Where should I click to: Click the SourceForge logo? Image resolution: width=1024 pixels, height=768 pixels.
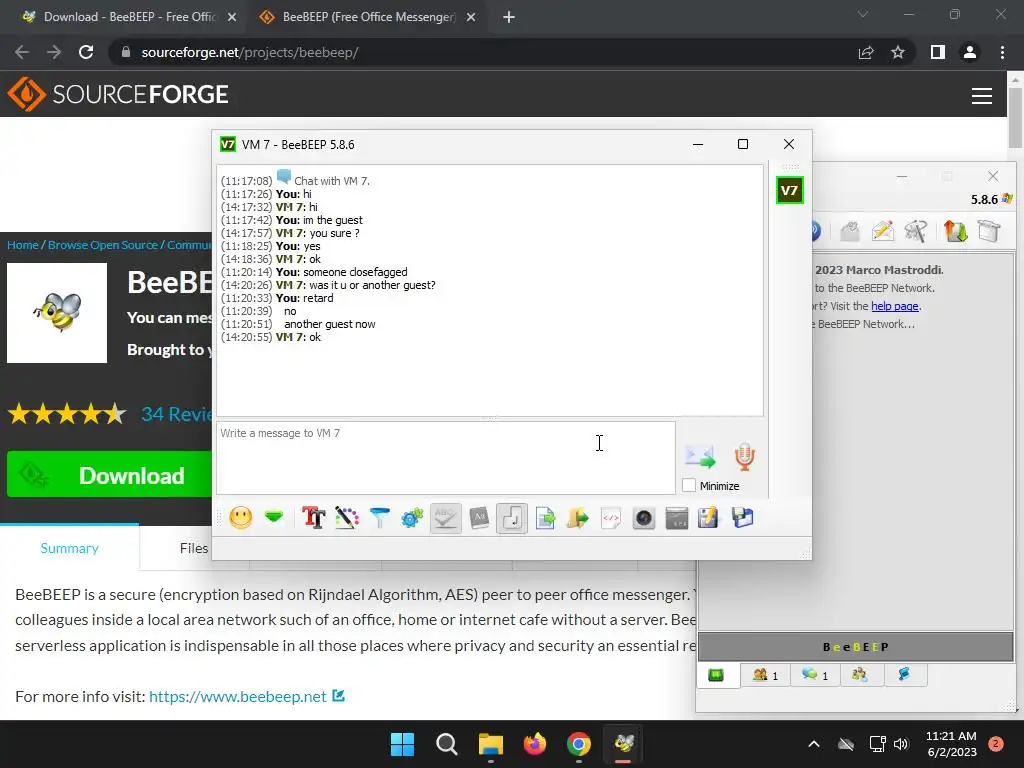pyautogui.click(x=118, y=94)
